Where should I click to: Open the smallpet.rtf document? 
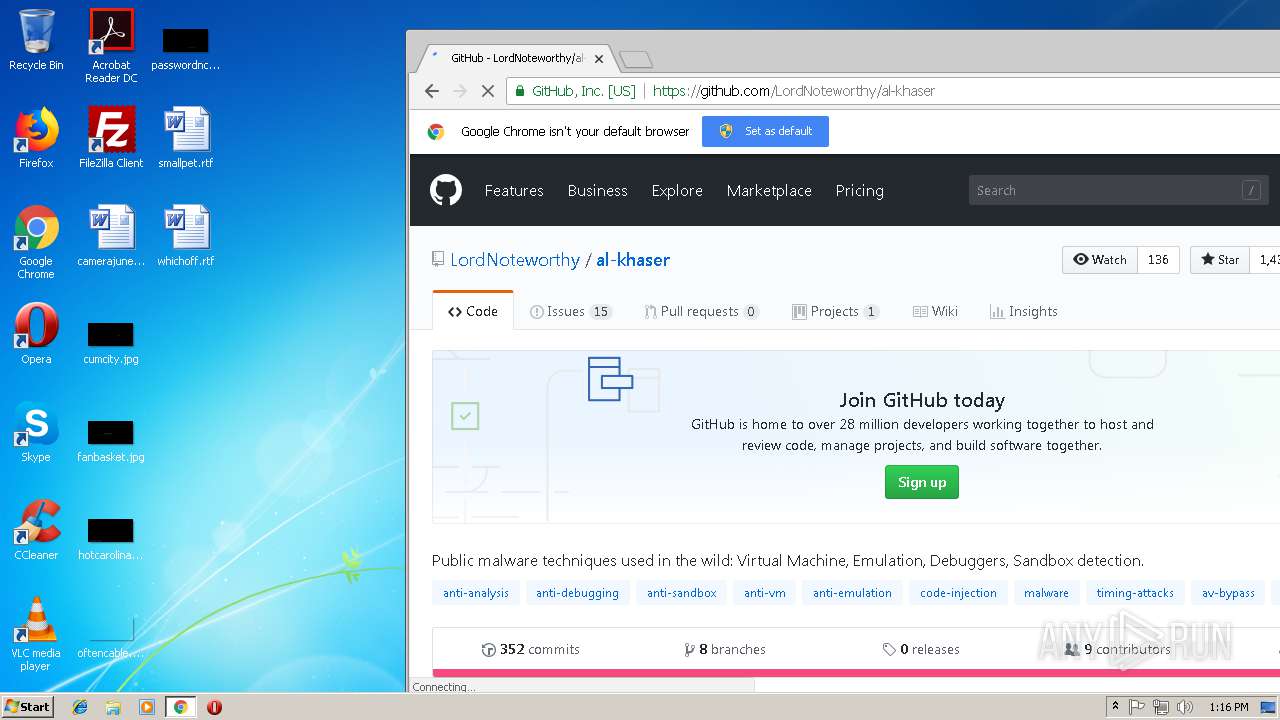[186, 138]
